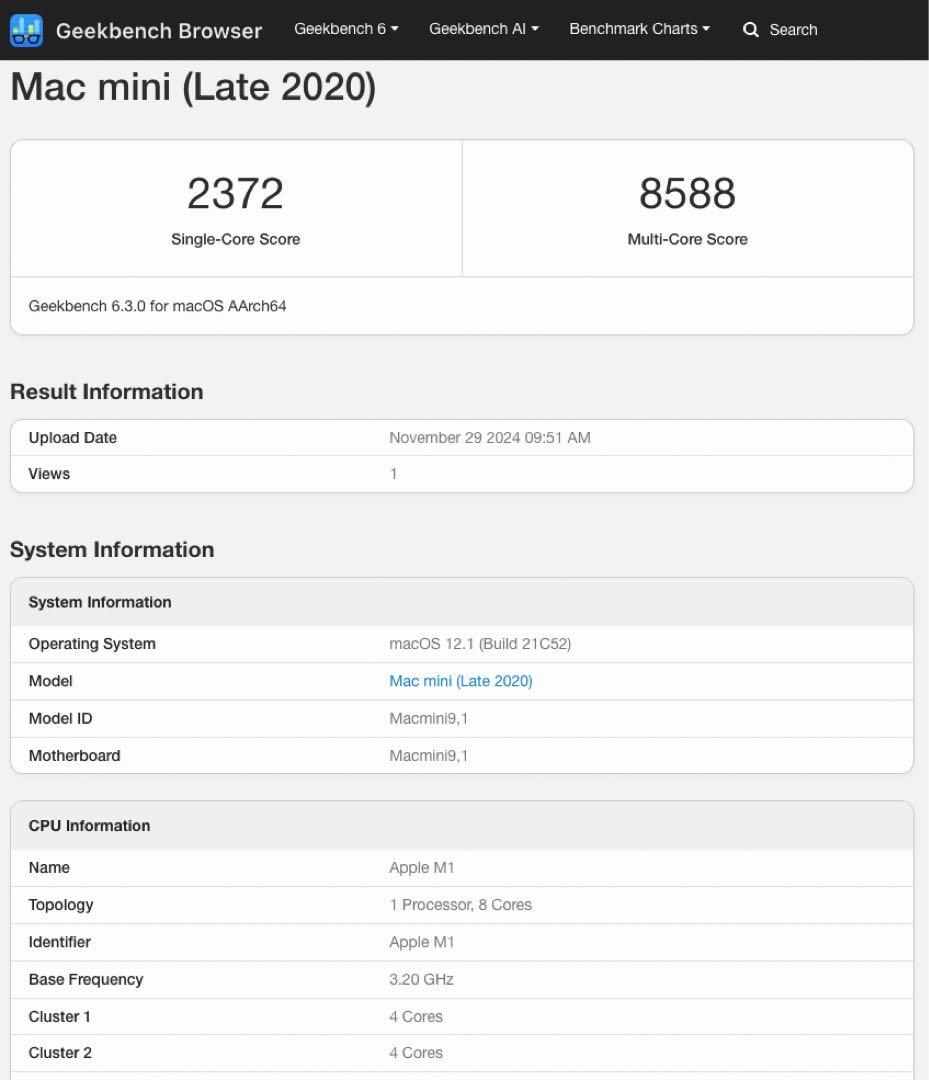Select the Geekbench AI menu item
The image size is (929, 1080).
point(483,29)
